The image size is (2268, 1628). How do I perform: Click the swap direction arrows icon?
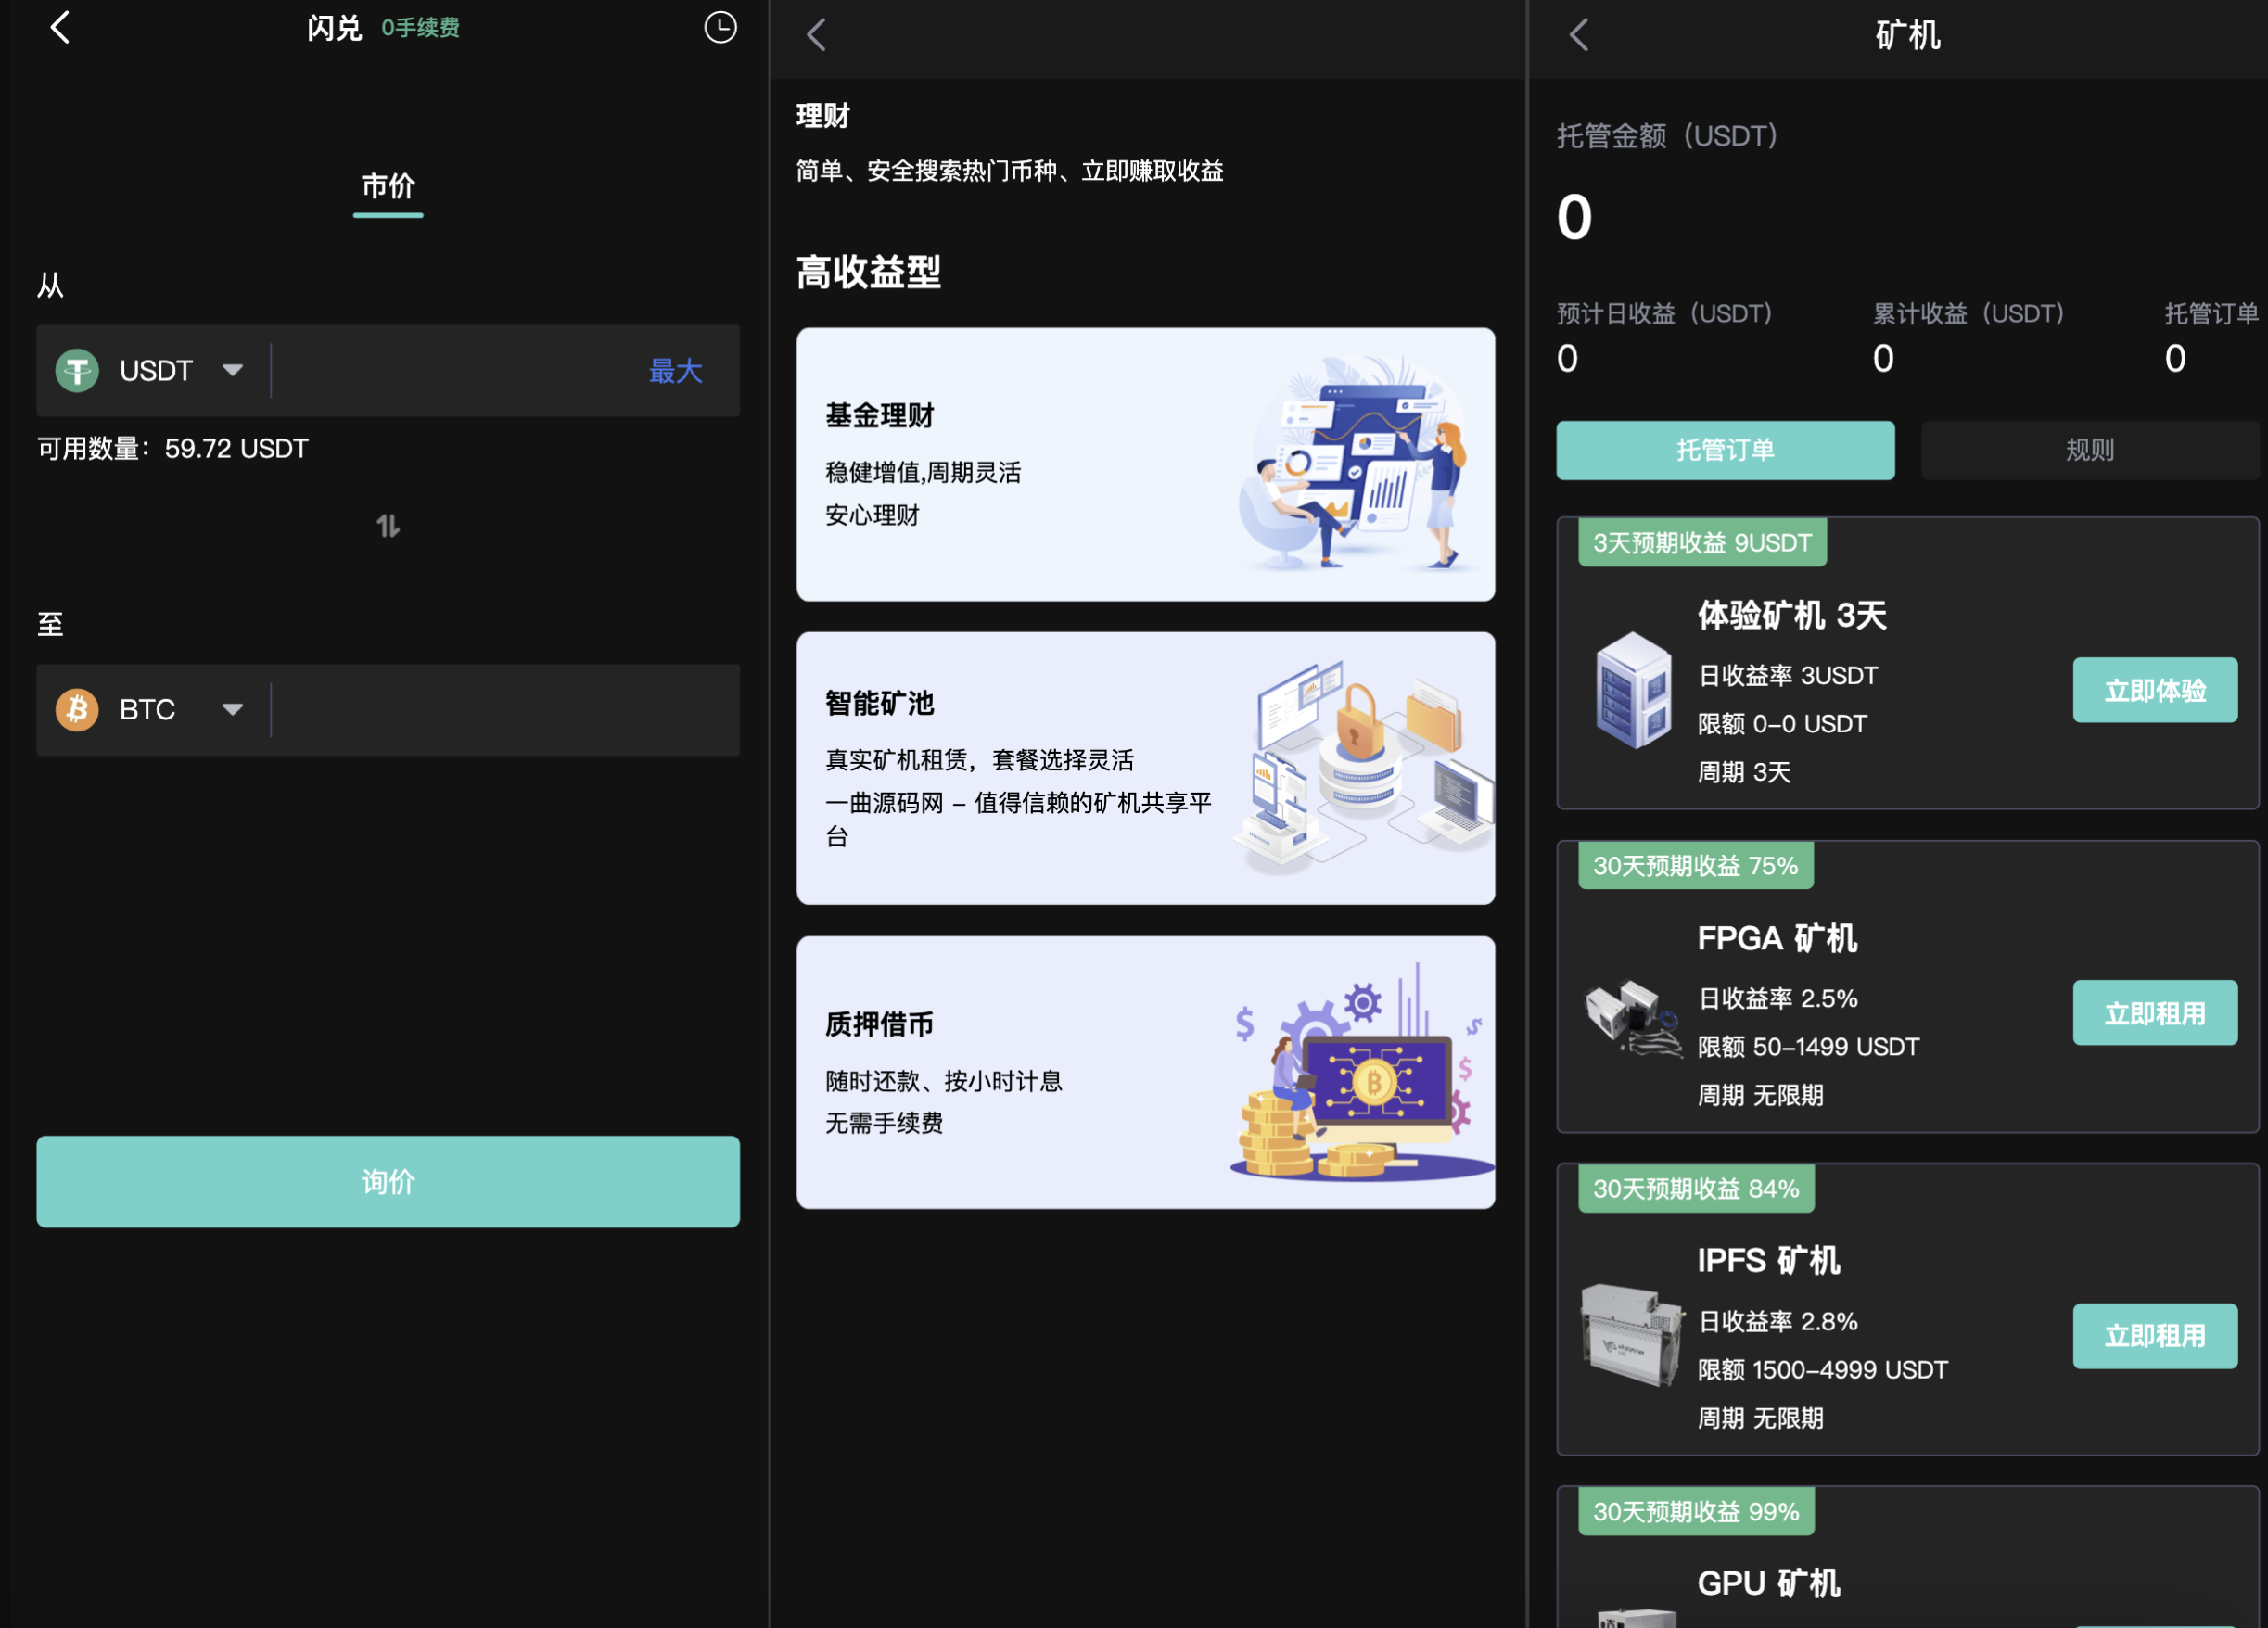point(388,526)
